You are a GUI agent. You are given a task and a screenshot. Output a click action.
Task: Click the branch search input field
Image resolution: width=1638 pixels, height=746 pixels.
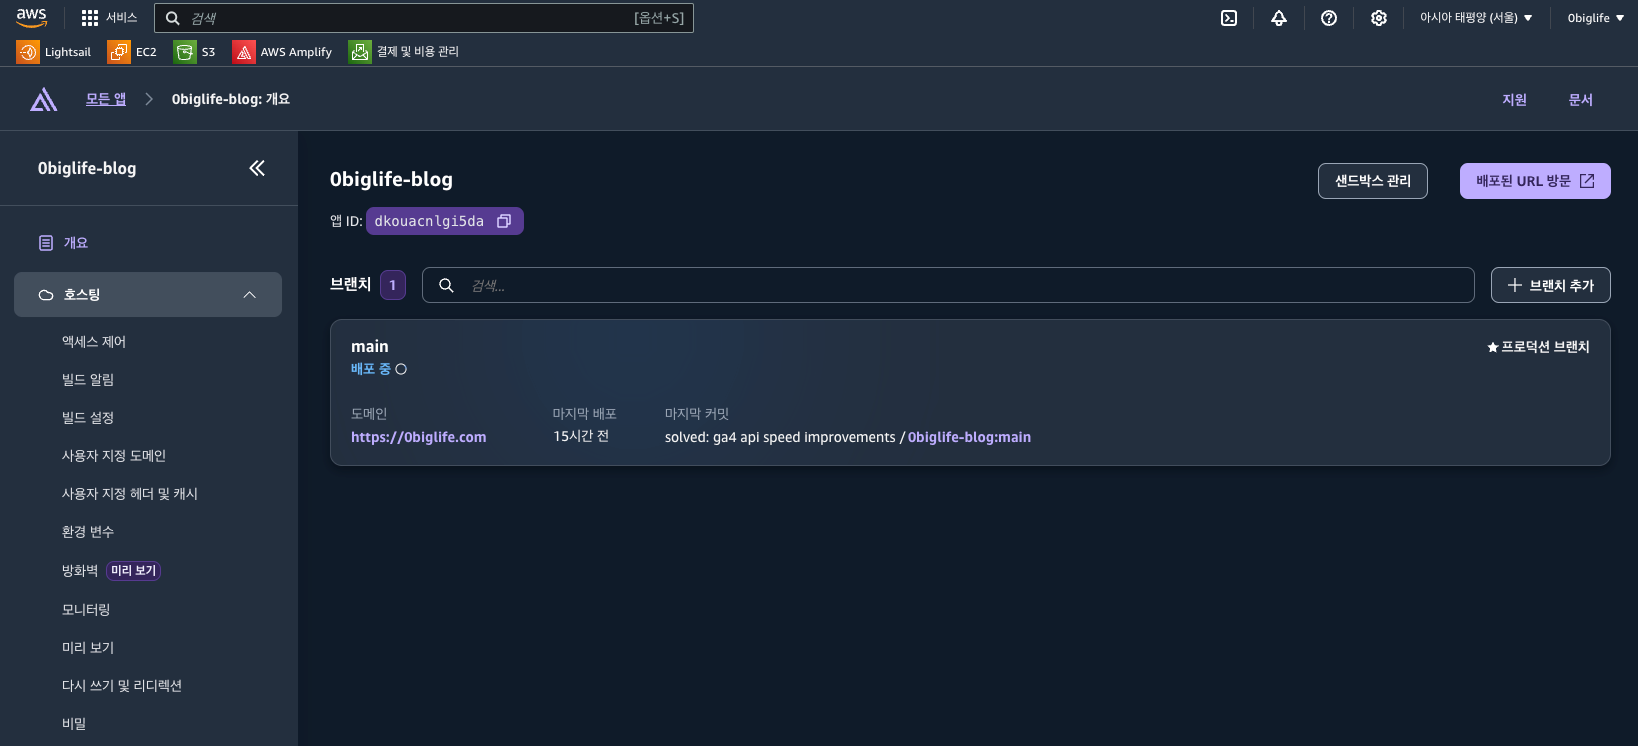[x=948, y=285]
